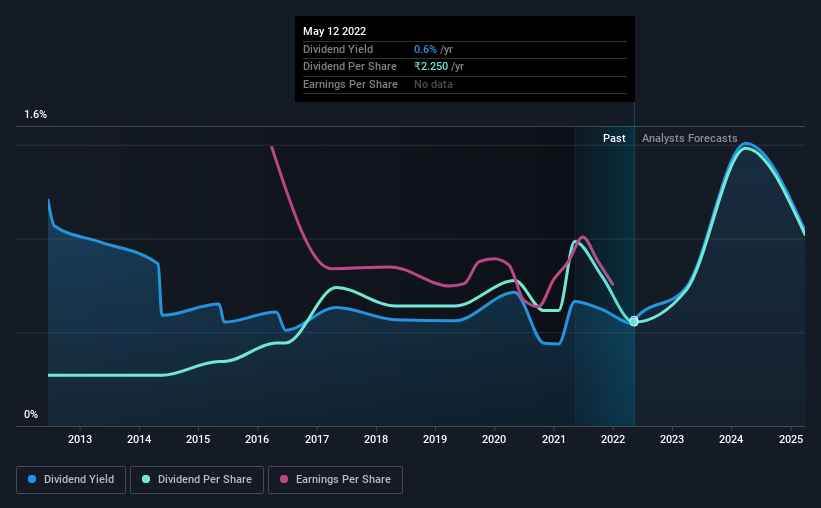Click the 2014 x-axis label
The width and height of the screenshot is (821, 508).
139,439
